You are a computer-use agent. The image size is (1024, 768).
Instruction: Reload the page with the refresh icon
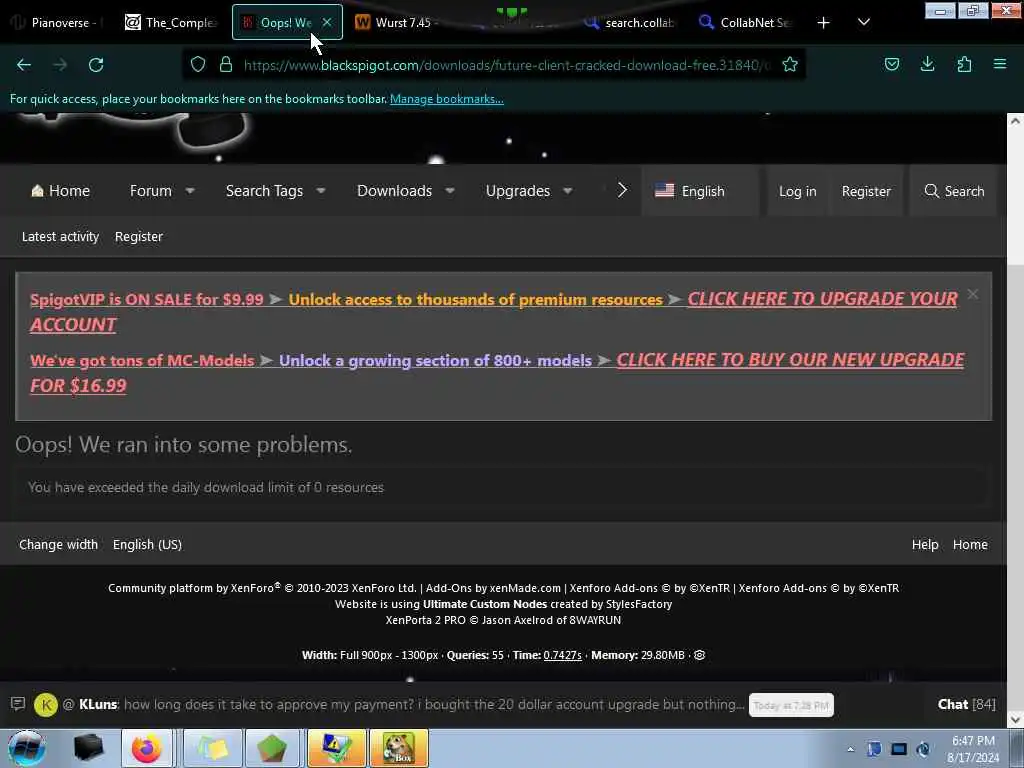[x=96, y=65]
